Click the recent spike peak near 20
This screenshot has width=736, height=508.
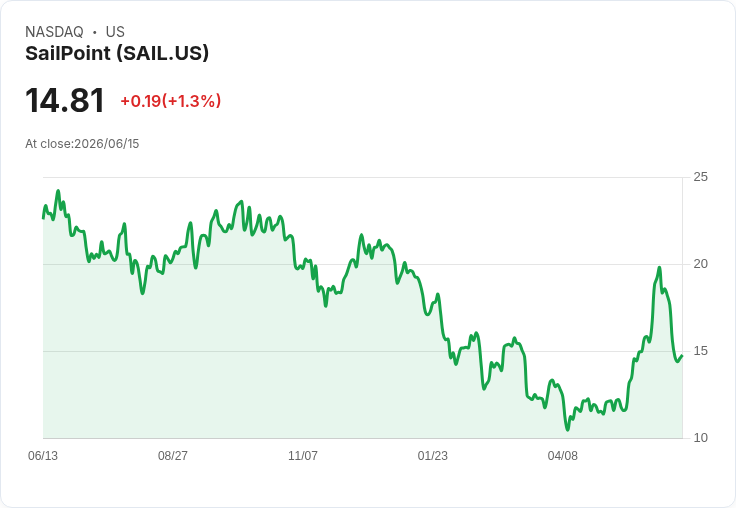(x=659, y=268)
